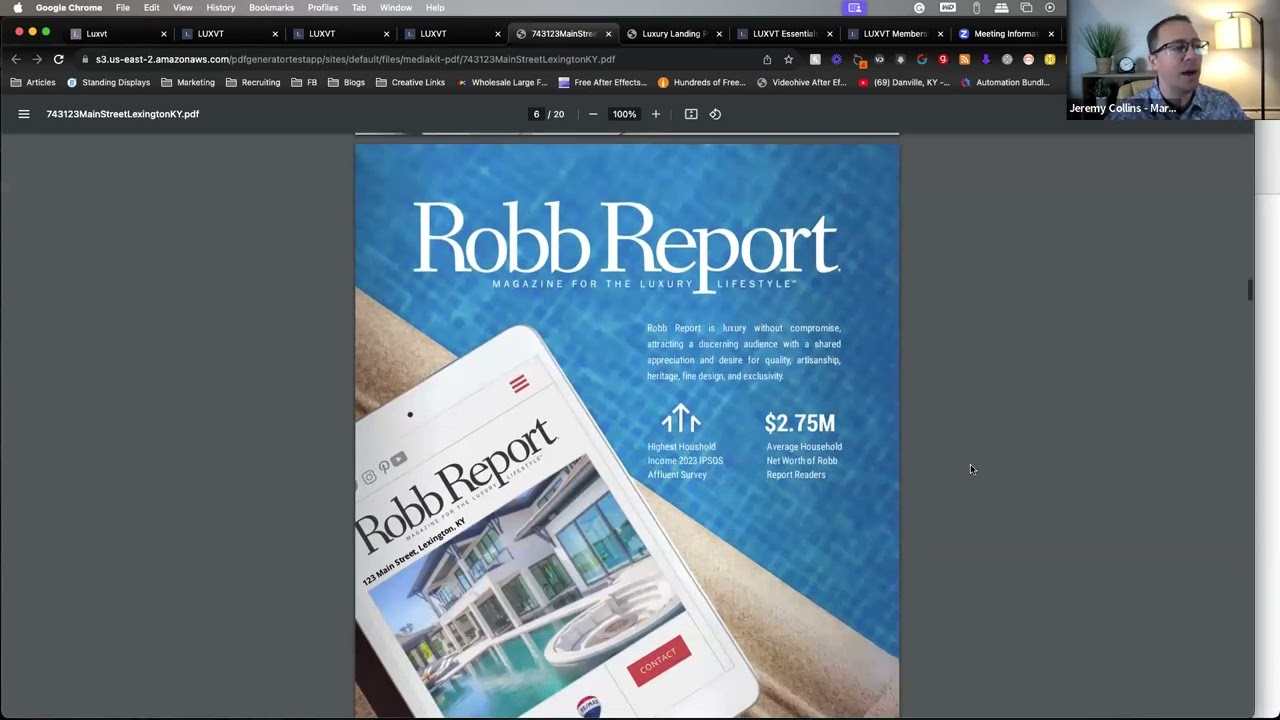The image size is (1280, 720).
Task: Open the orange RSS feed extension
Action: click(964, 60)
